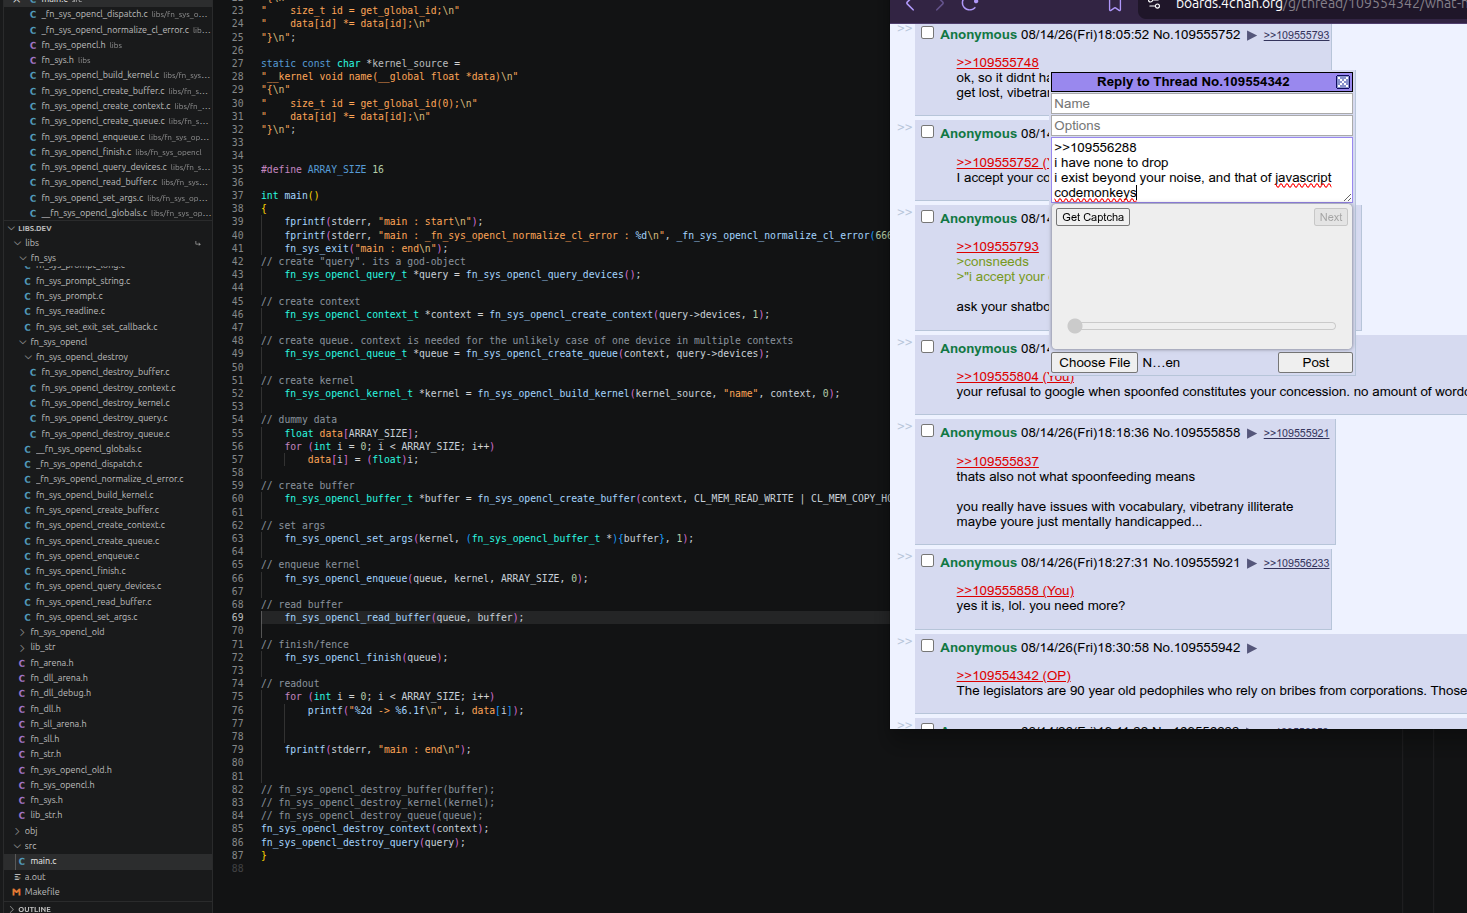
Task: Click the Name field in reply form
Action: [1202, 104]
